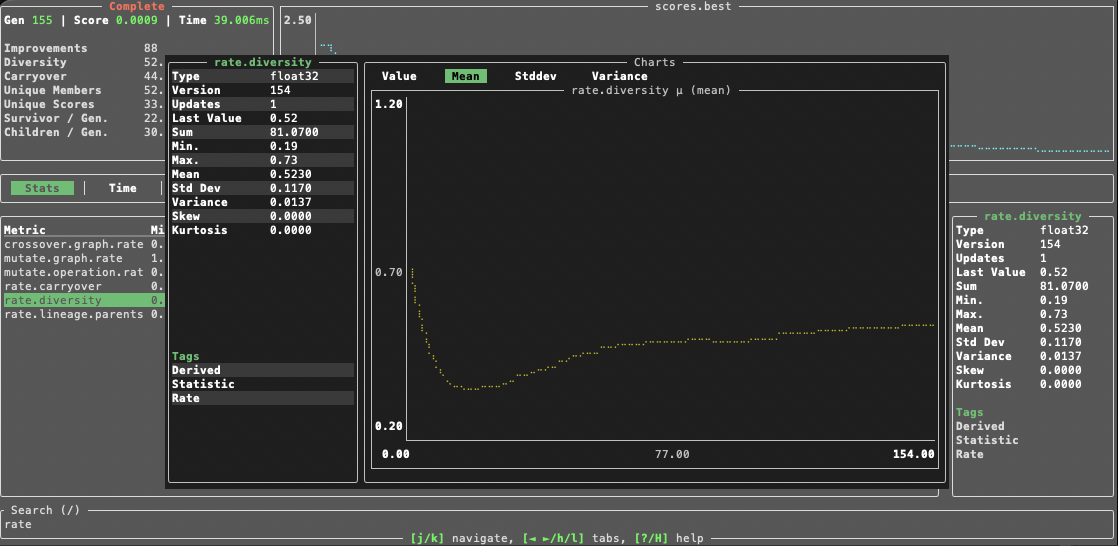
Task: Click Skew 0.0000 row in background side panel
Action: click(1032, 370)
